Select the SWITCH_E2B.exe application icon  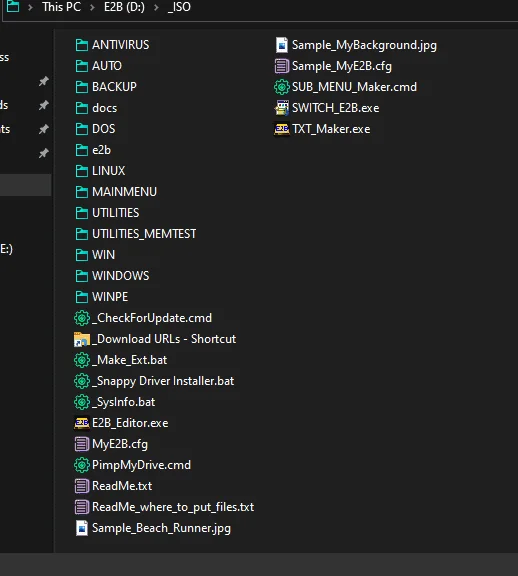281,108
